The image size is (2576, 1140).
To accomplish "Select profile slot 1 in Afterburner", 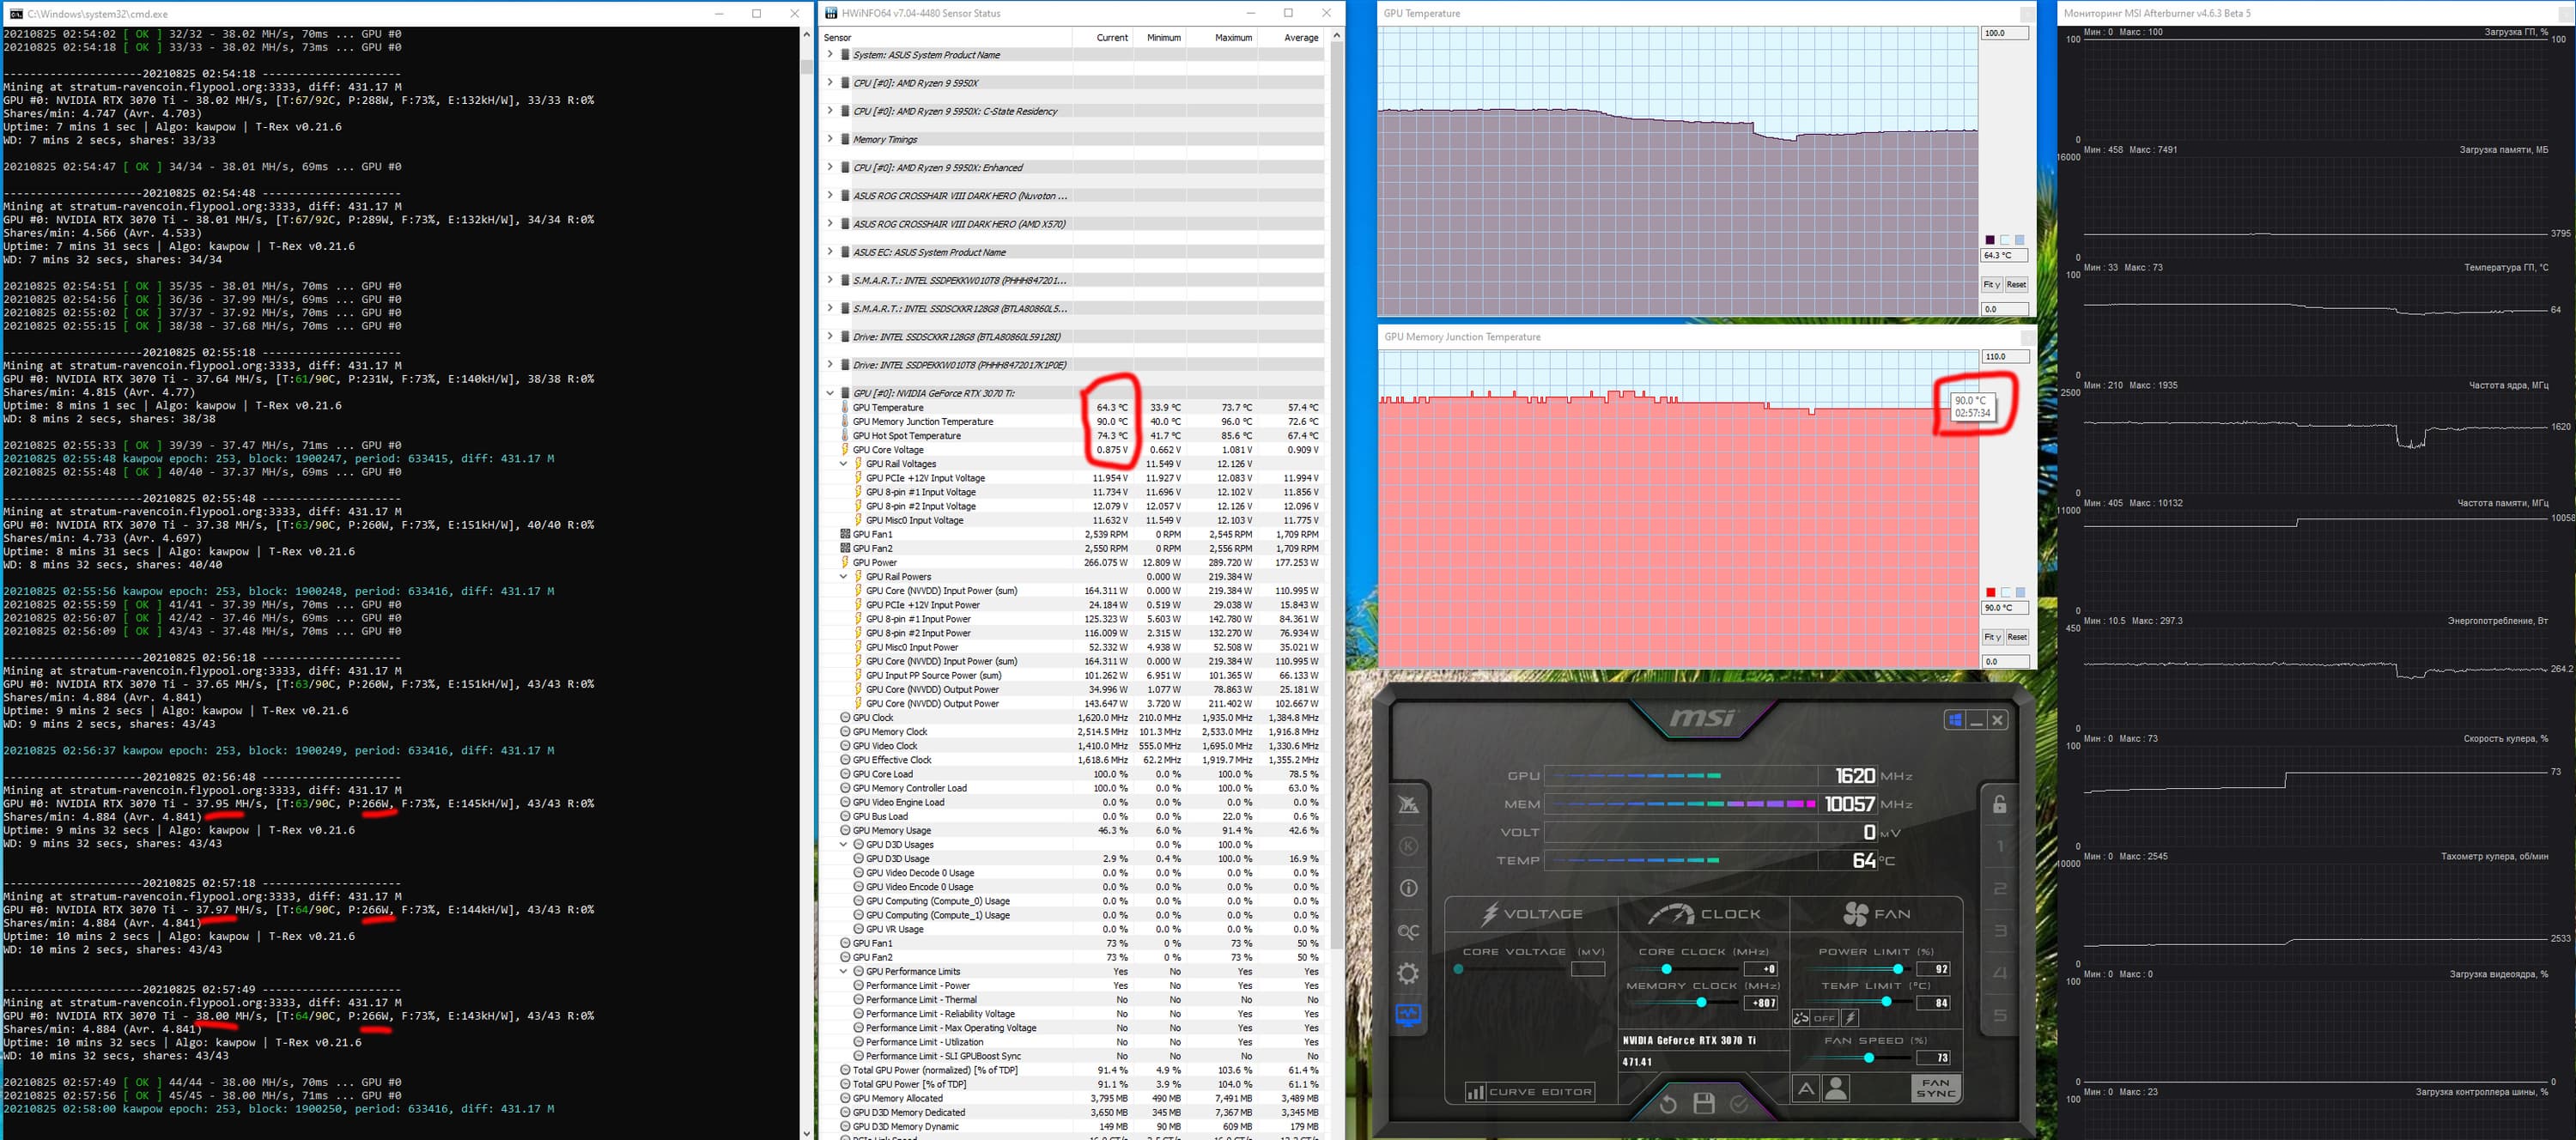I will click(x=1999, y=847).
